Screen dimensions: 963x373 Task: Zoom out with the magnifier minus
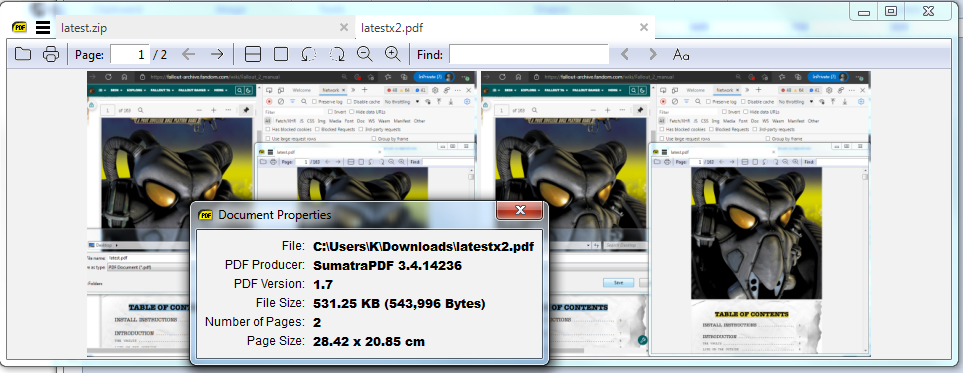pos(365,54)
